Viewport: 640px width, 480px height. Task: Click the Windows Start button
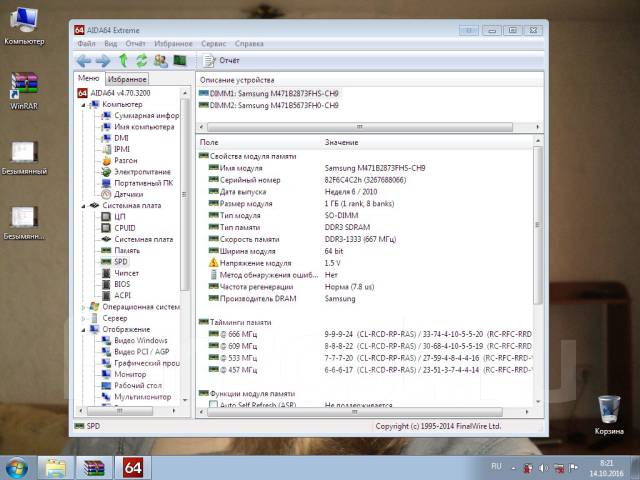coord(17,467)
